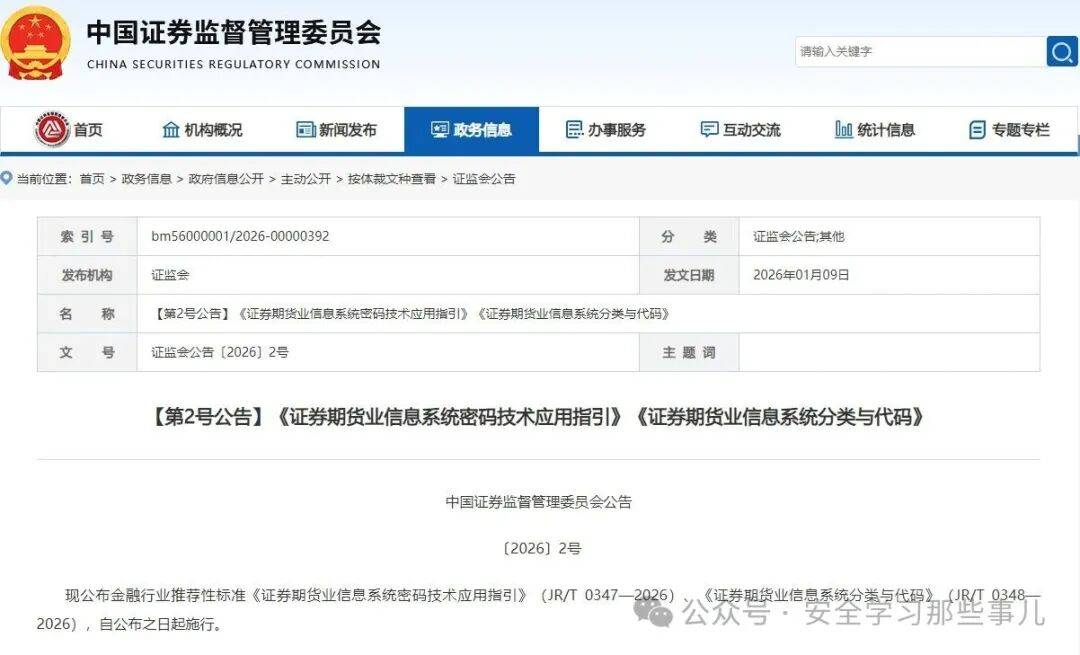The height and width of the screenshot is (655, 1080).
Task: Select 主动公开 in the breadcrumb path
Action: 306,179
